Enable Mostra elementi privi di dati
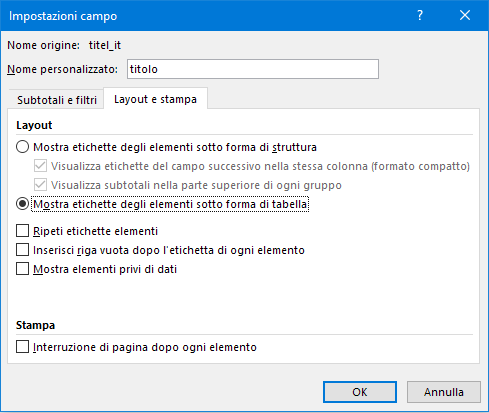The height and width of the screenshot is (413, 489). pyautogui.click(x=22, y=269)
